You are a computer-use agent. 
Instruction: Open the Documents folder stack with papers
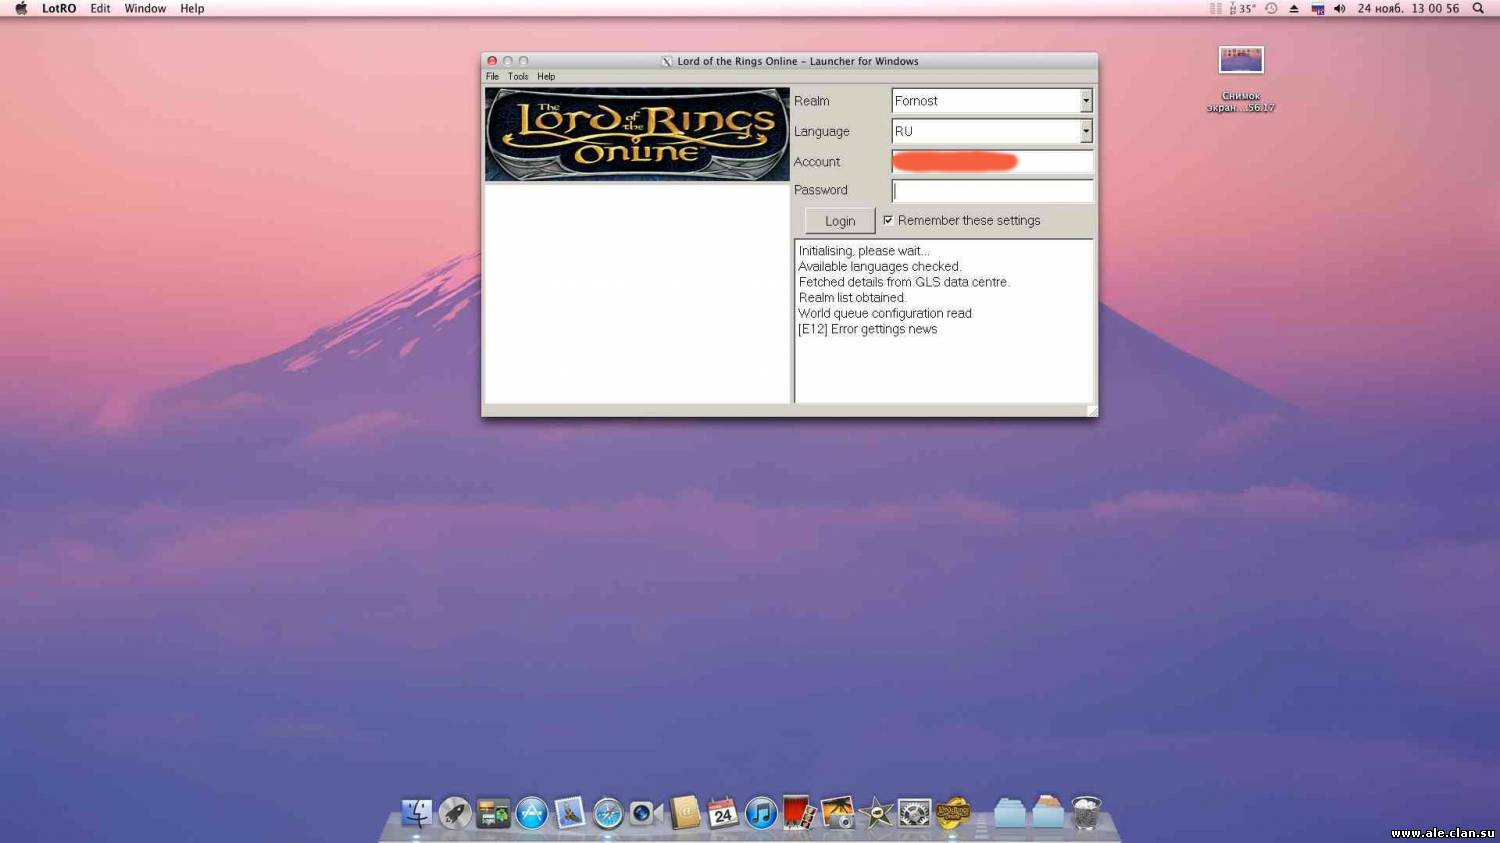pos(1048,811)
